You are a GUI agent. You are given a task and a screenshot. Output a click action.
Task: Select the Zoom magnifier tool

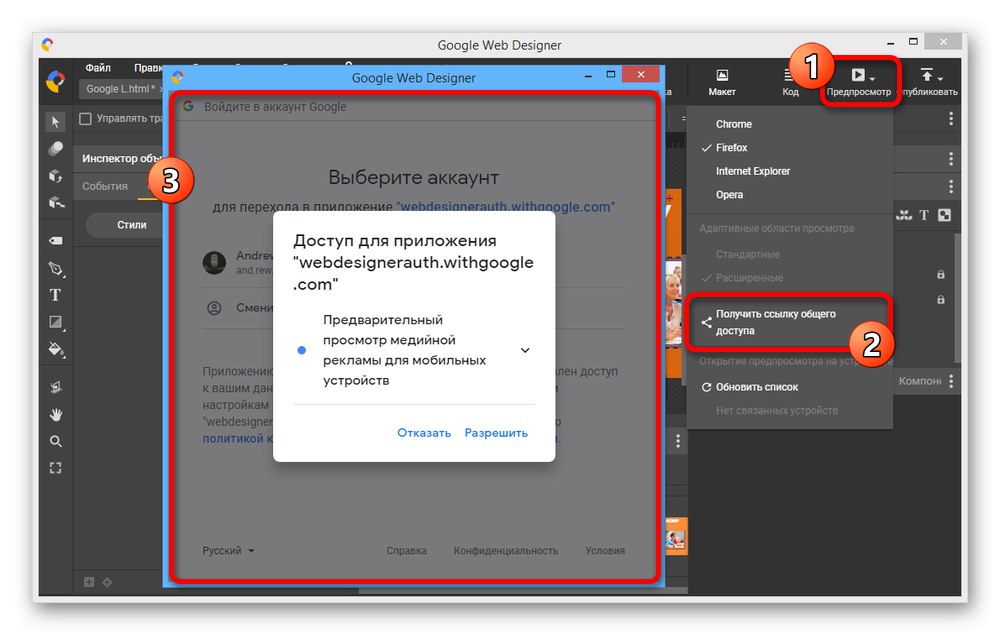[x=56, y=441]
